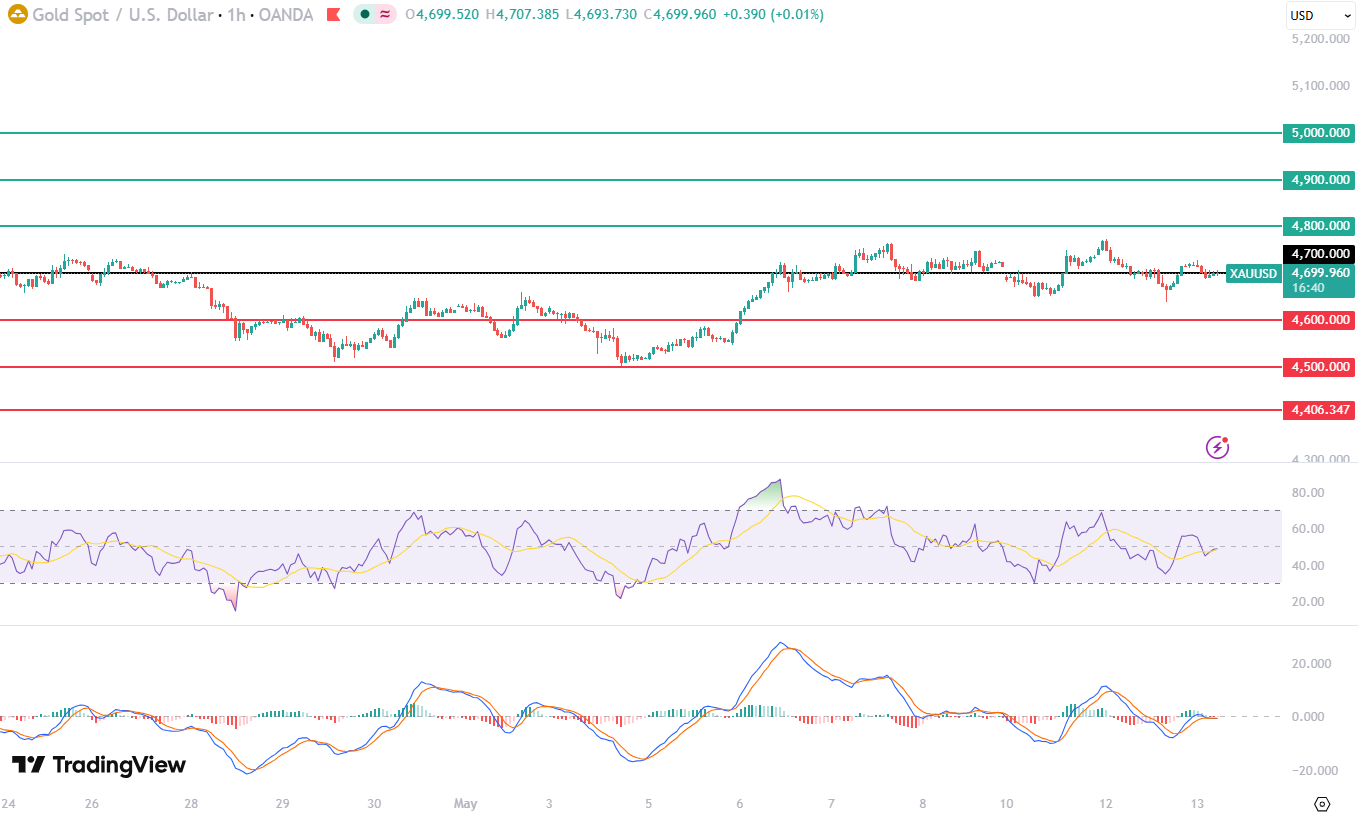
Task: Click the MACD 20.000 scale value
Action: (1312, 664)
